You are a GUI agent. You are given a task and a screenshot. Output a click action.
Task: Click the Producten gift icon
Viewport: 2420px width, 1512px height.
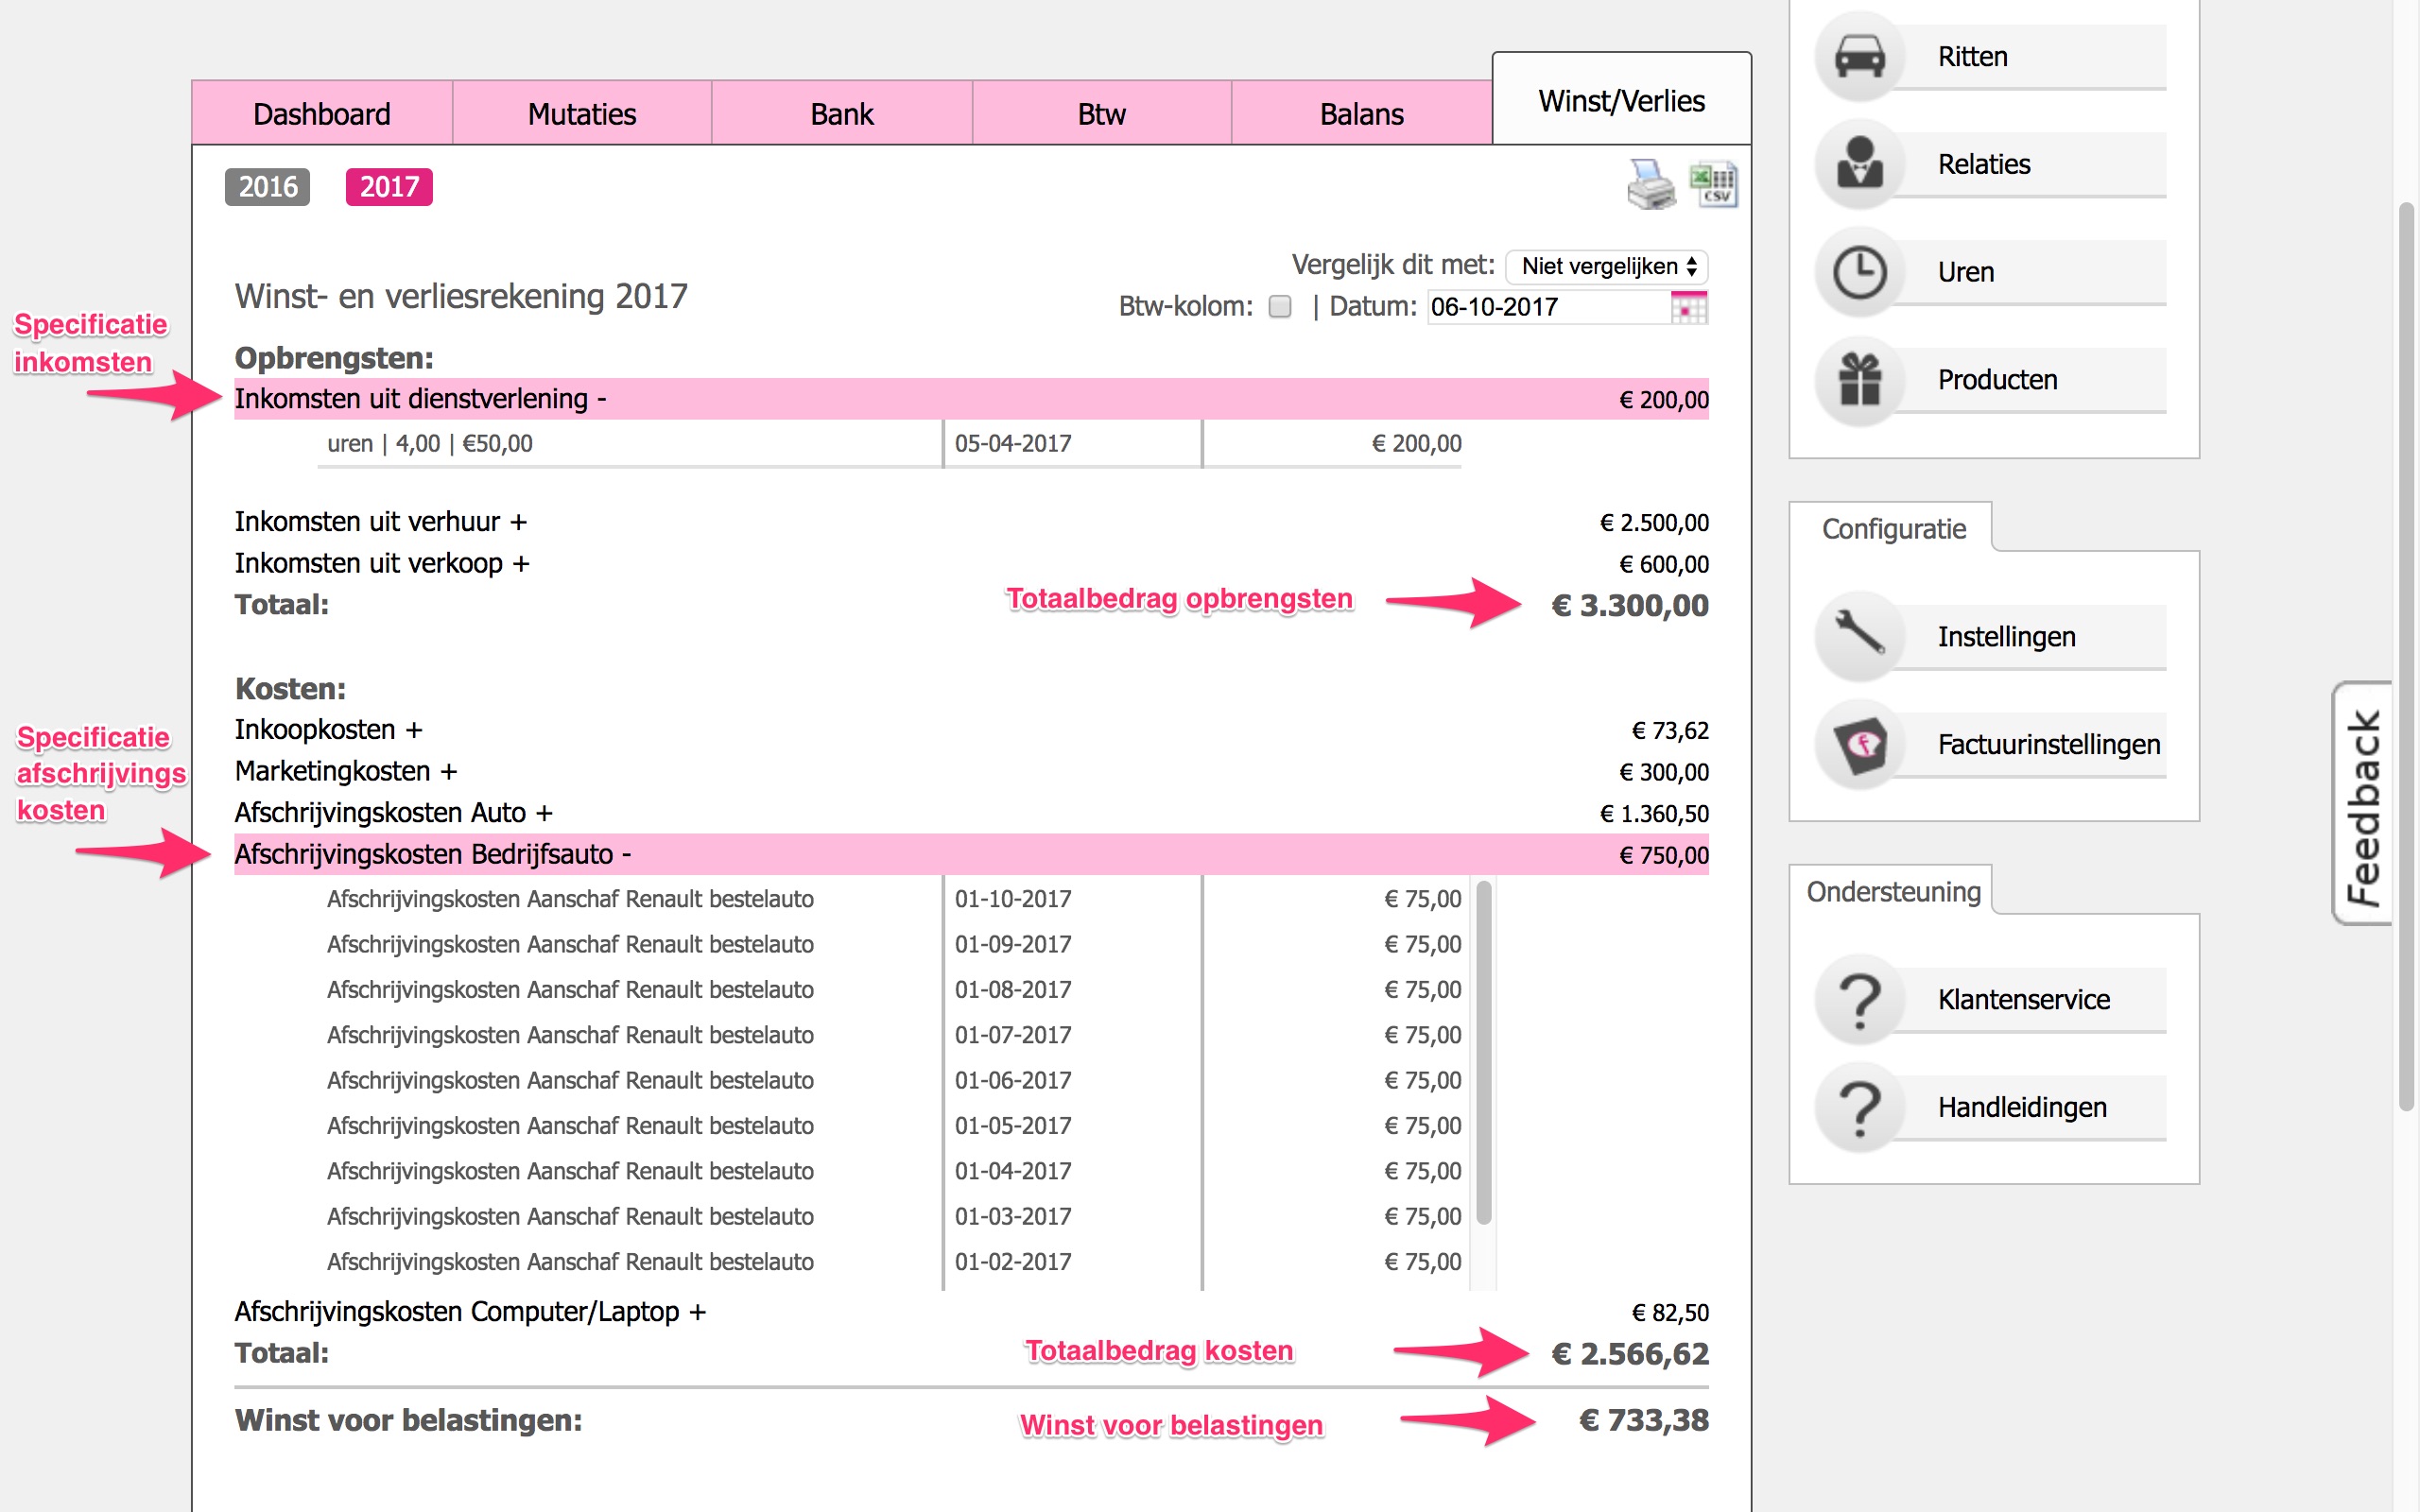[x=1859, y=380]
